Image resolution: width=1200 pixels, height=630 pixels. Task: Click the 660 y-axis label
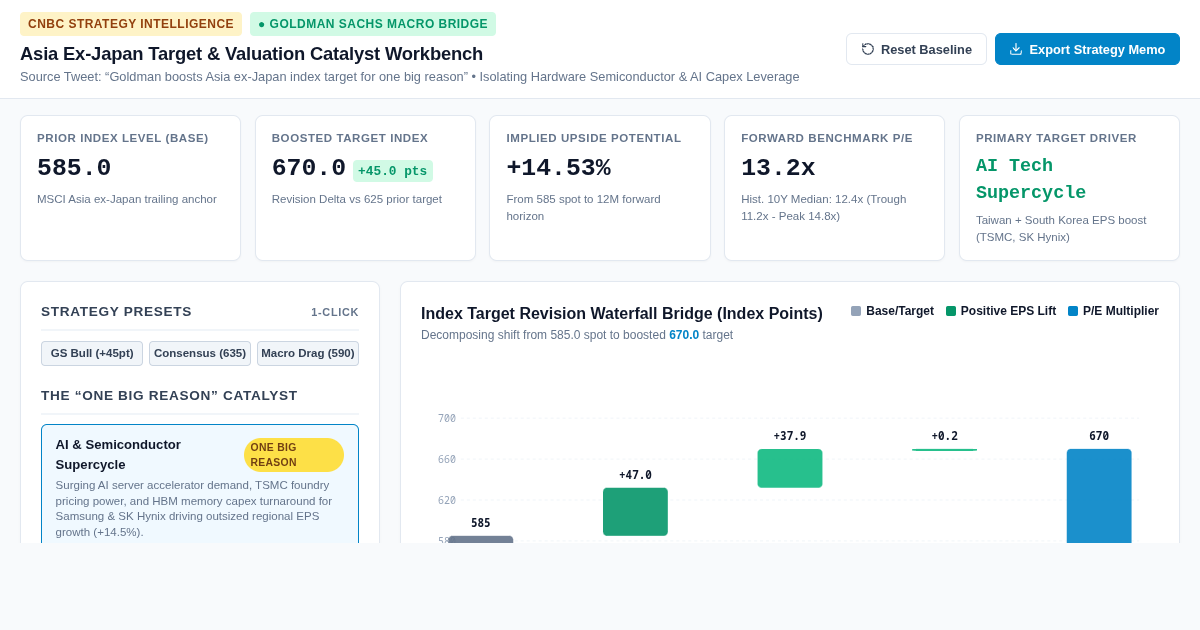446,460
